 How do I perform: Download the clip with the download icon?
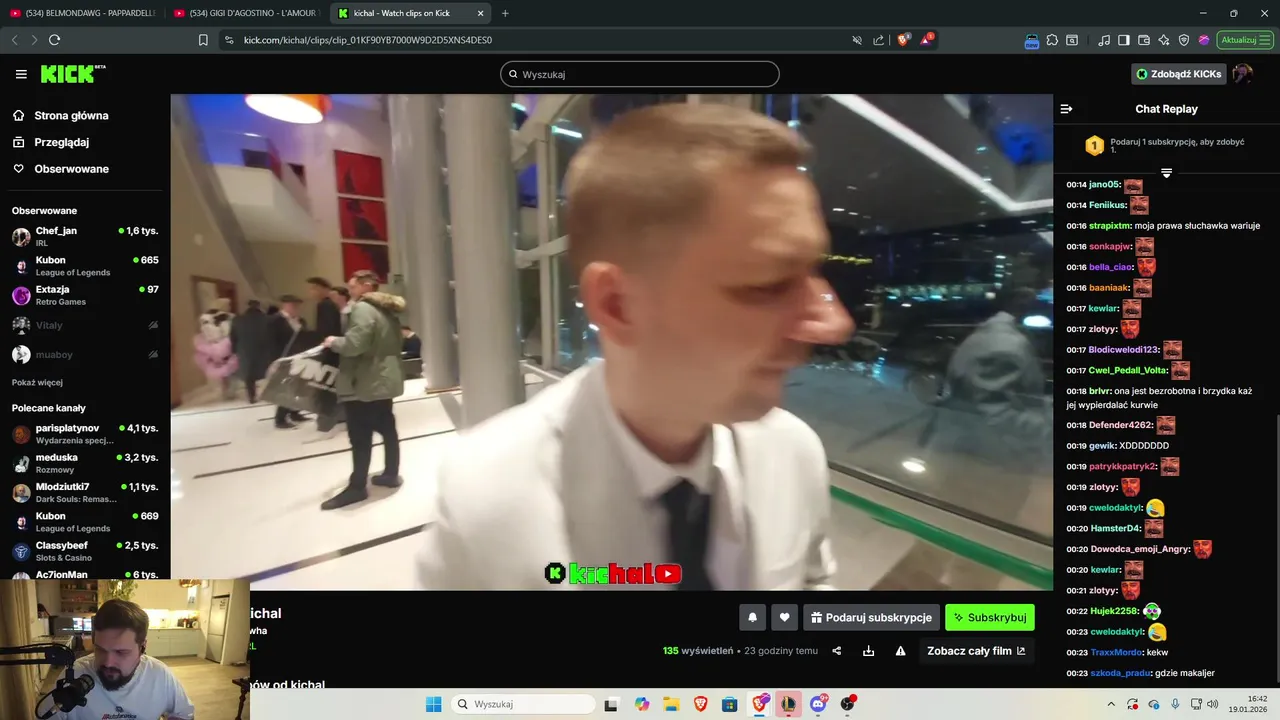[x=869, y=651]
